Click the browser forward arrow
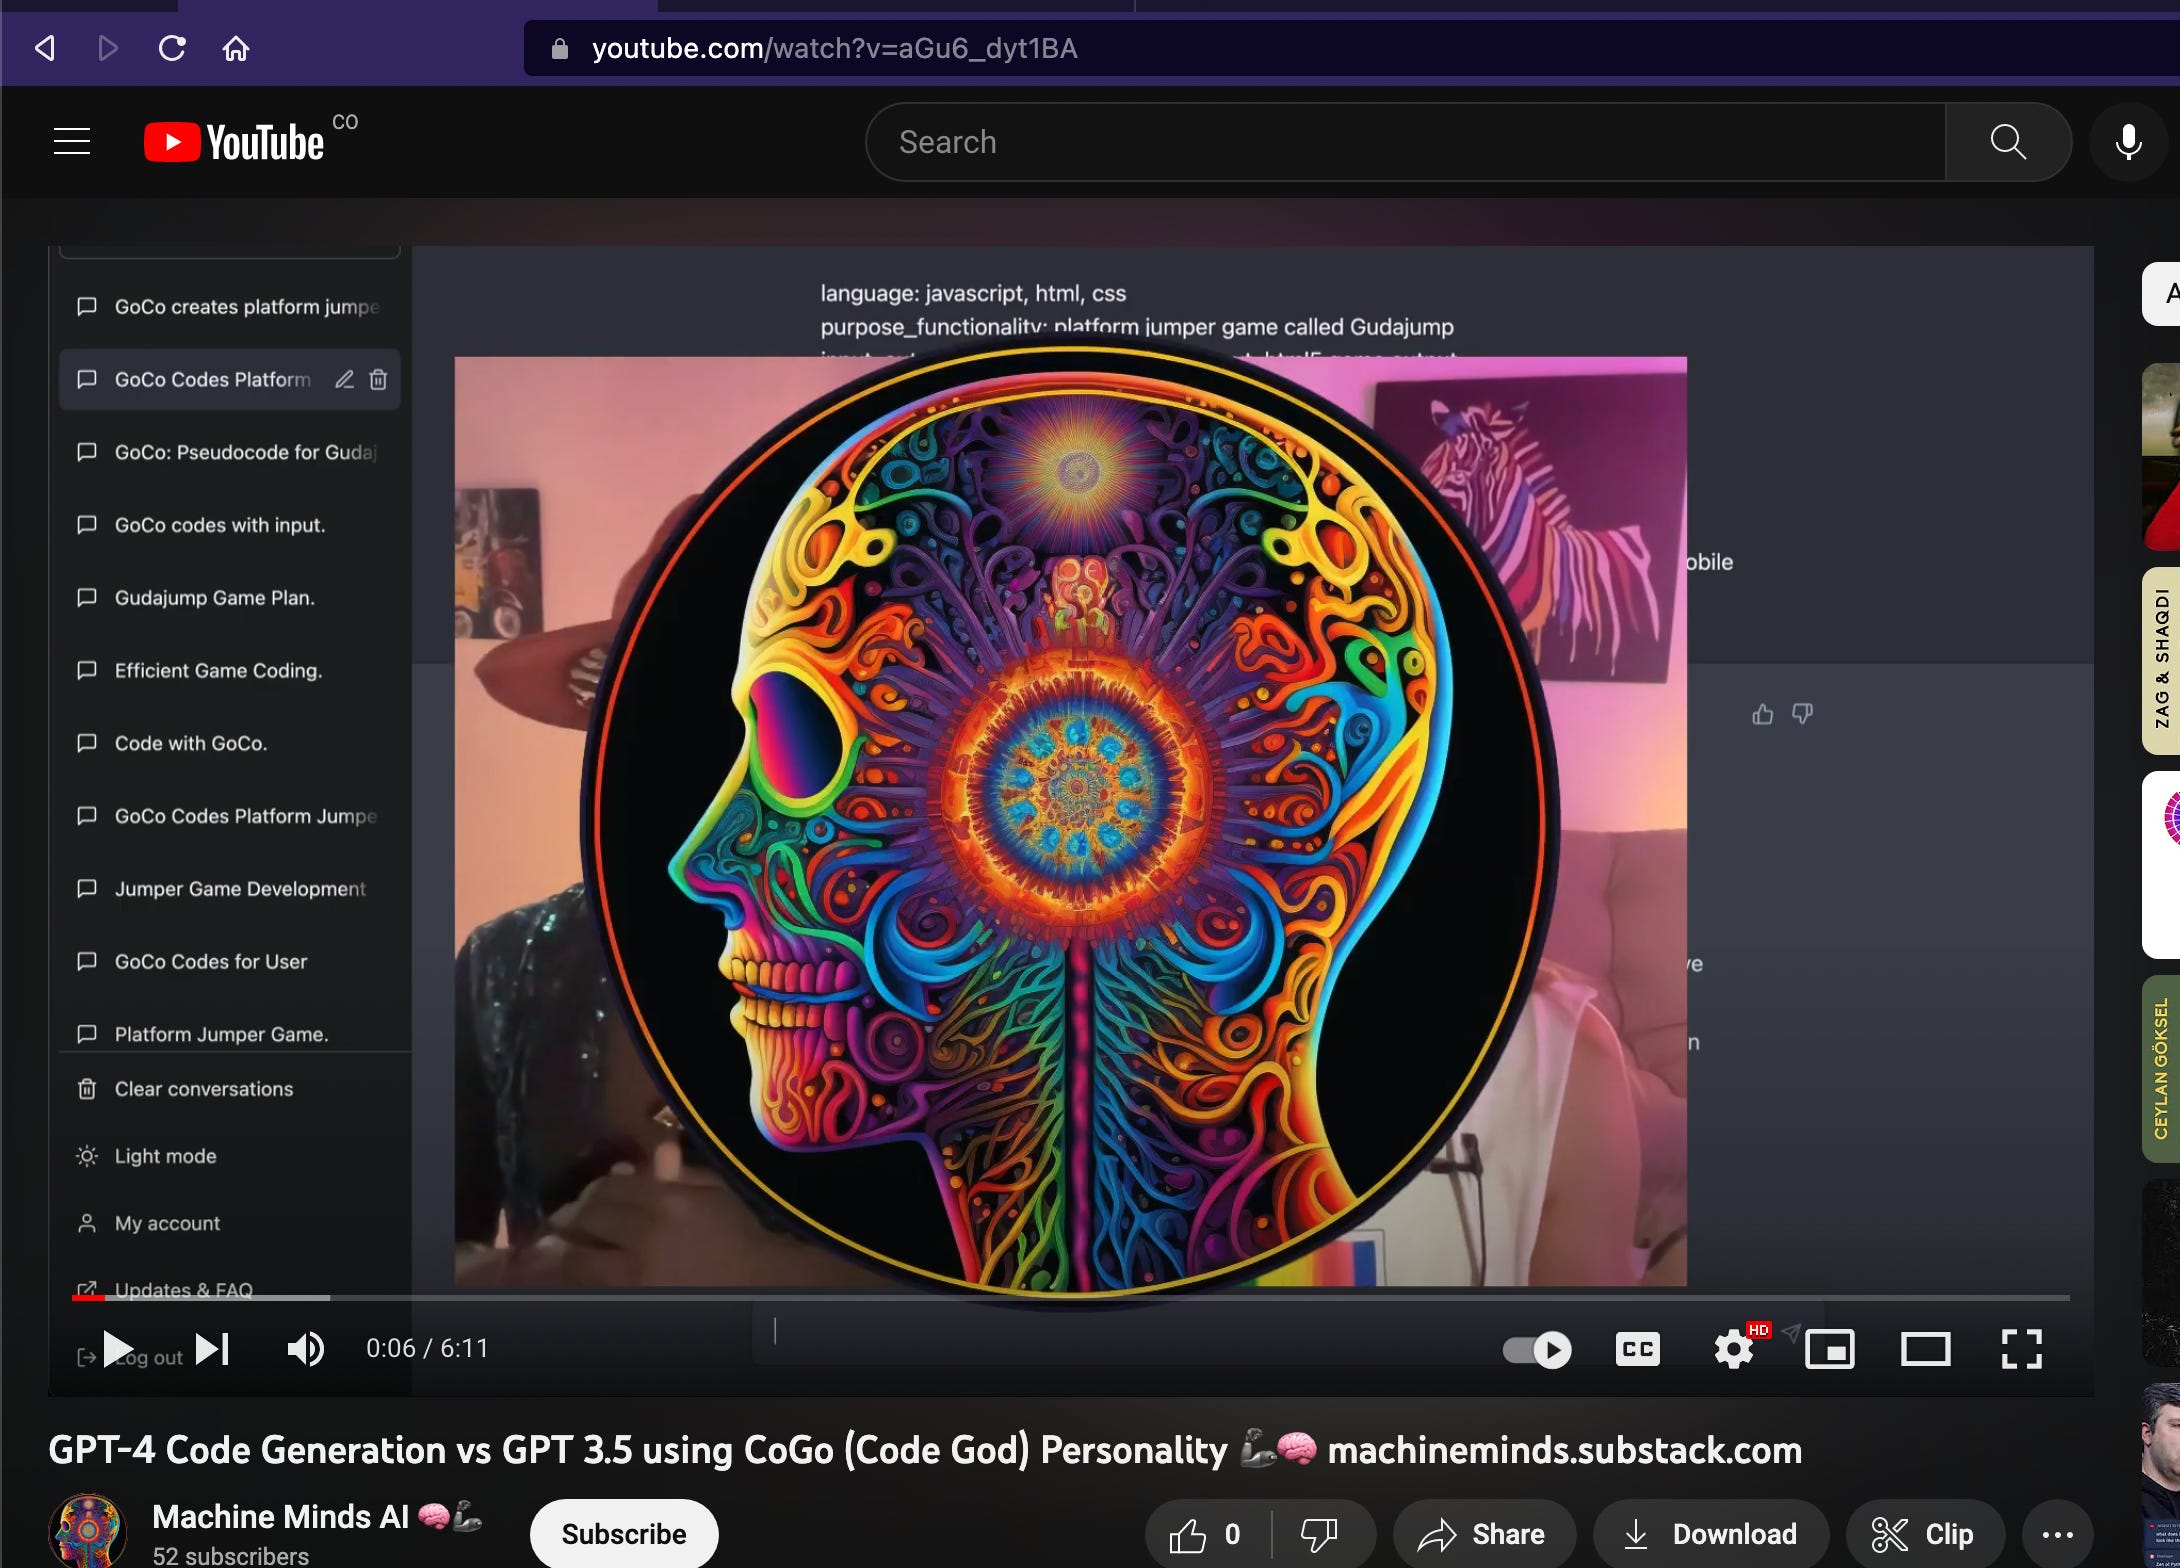Viewport: 2180px width, 1568px height. 108,48
